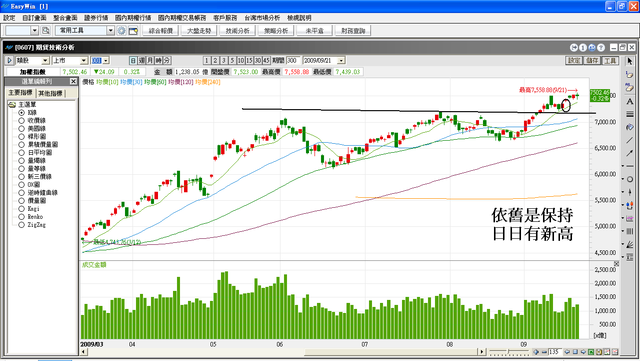Select the 日 daily period button

pos(133,60)
